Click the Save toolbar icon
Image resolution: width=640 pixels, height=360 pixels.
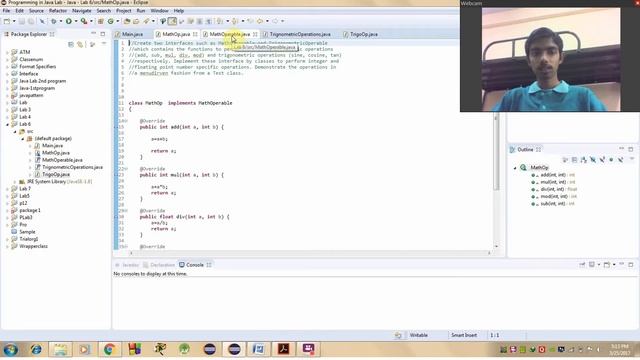[22, 21]
